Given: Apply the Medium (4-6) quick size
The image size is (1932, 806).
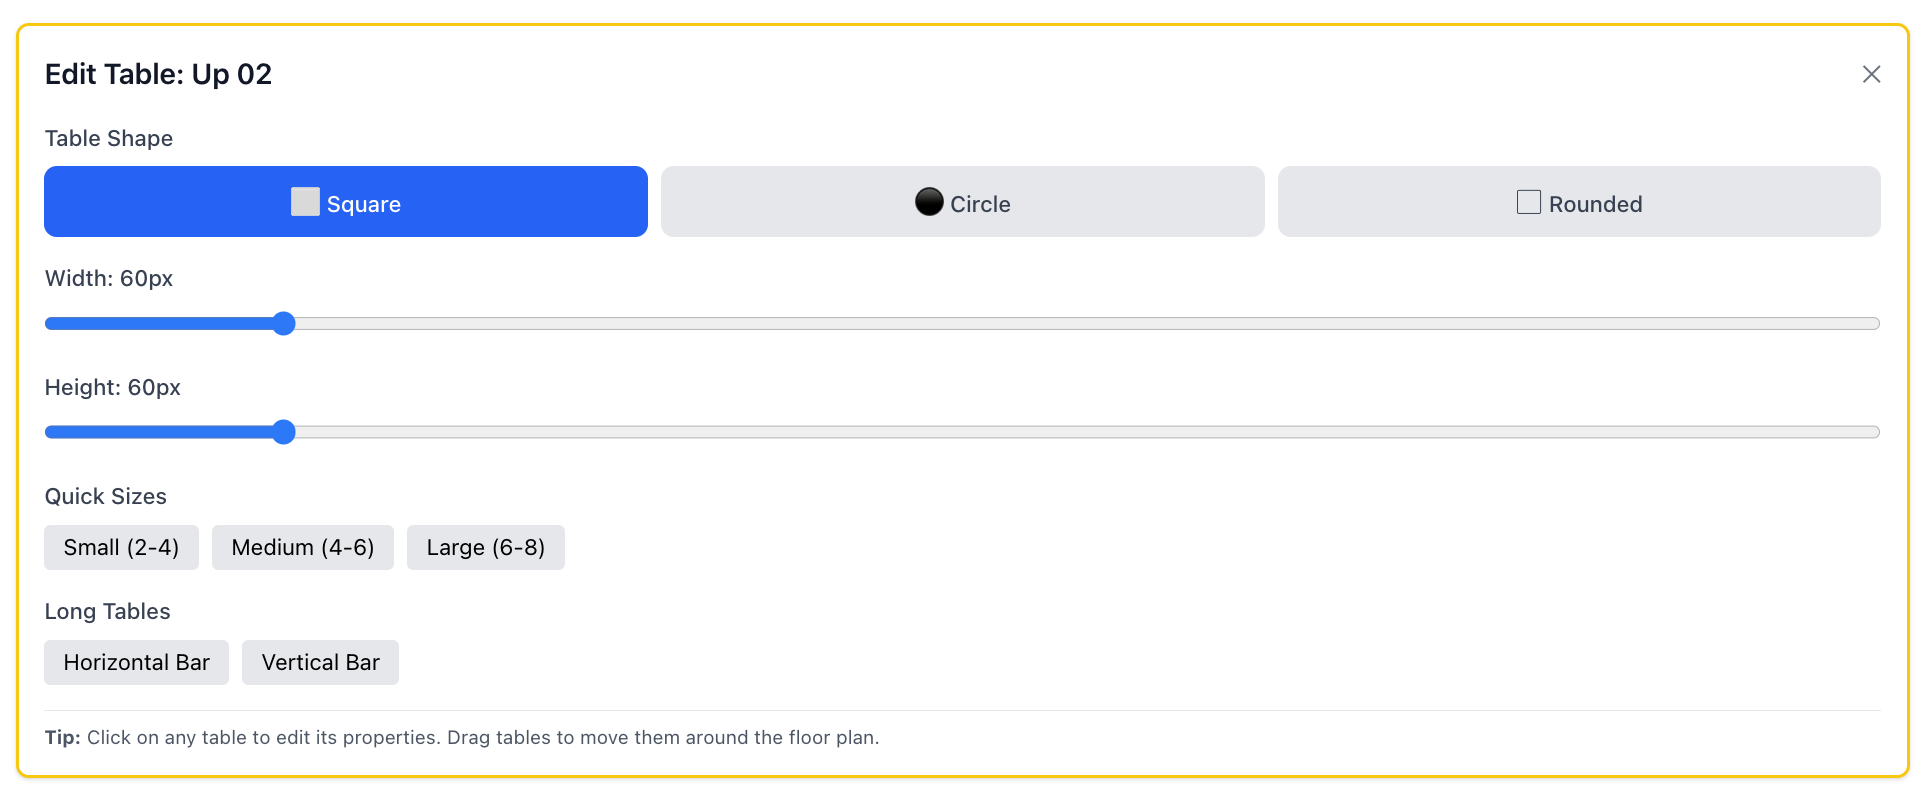Looking at the screenshot, I should (303, 547).
